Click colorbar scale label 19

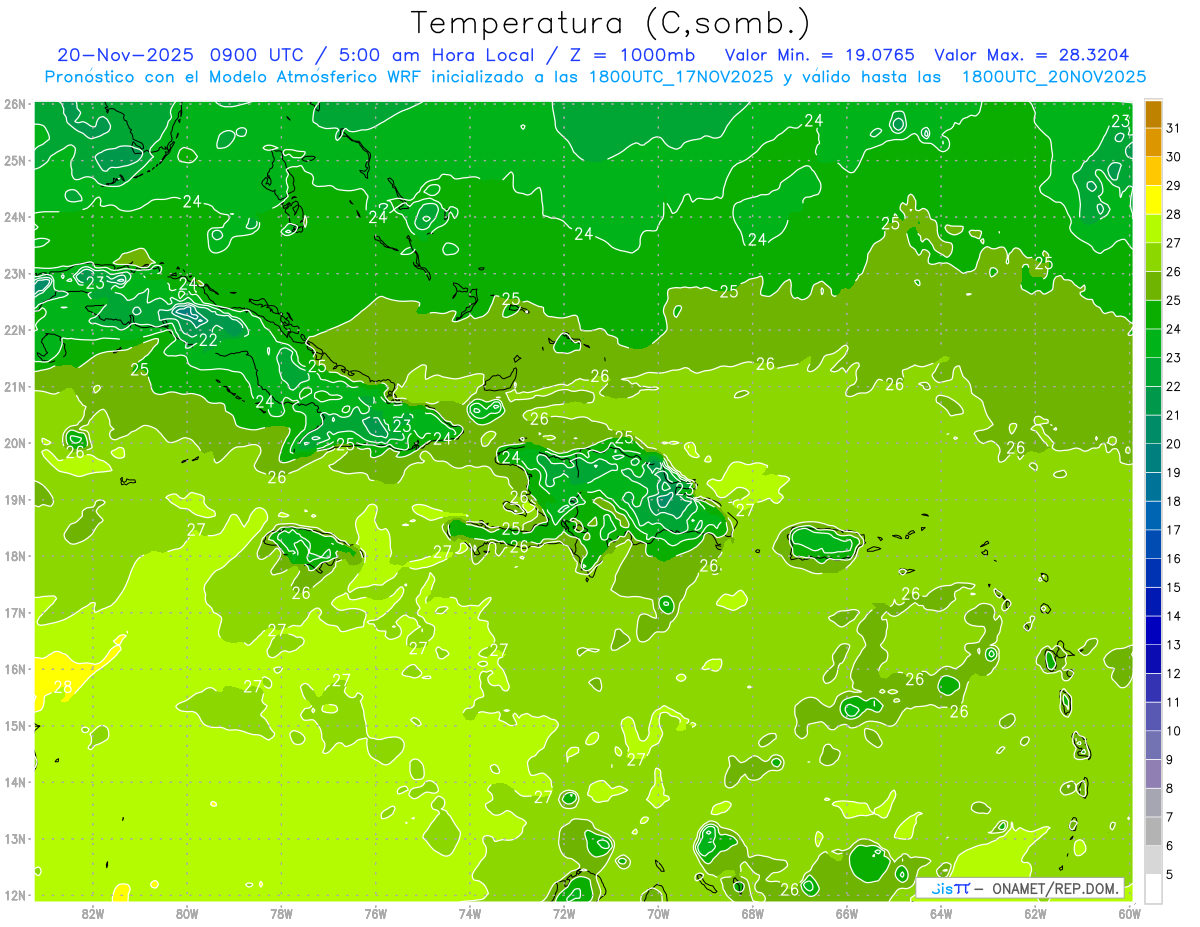coord(1174,473)
